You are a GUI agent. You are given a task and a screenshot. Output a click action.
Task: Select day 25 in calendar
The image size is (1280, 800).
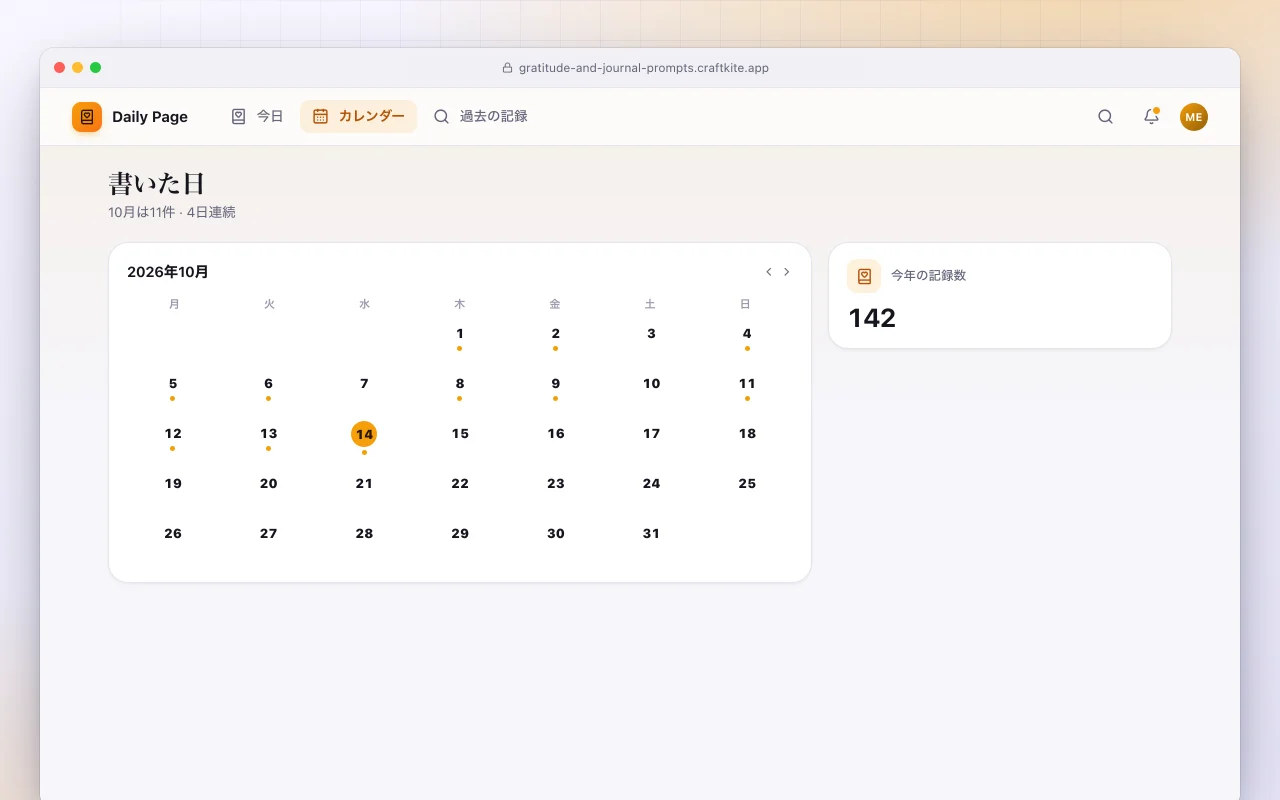tap(747, 485)
